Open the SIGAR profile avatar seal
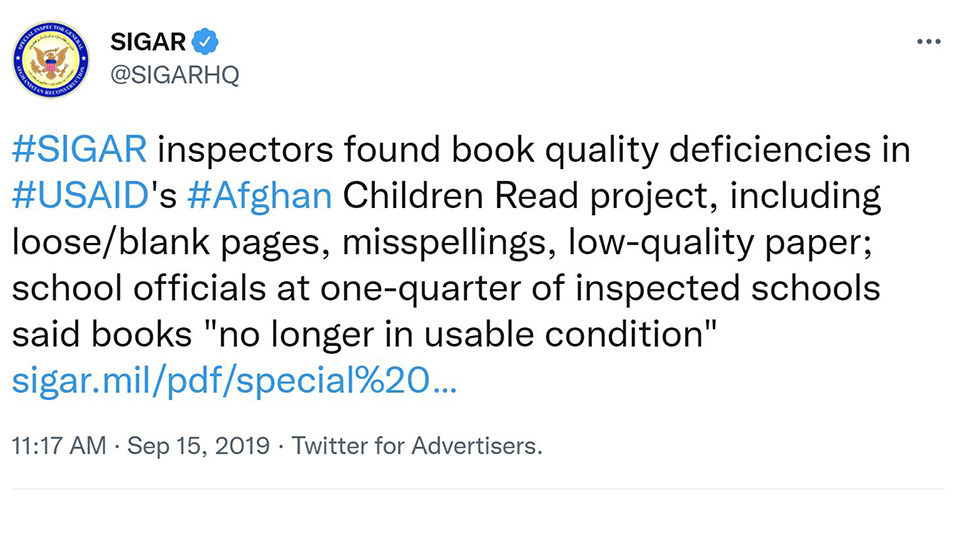Screen dimensions: 960x540 (51, 59)
